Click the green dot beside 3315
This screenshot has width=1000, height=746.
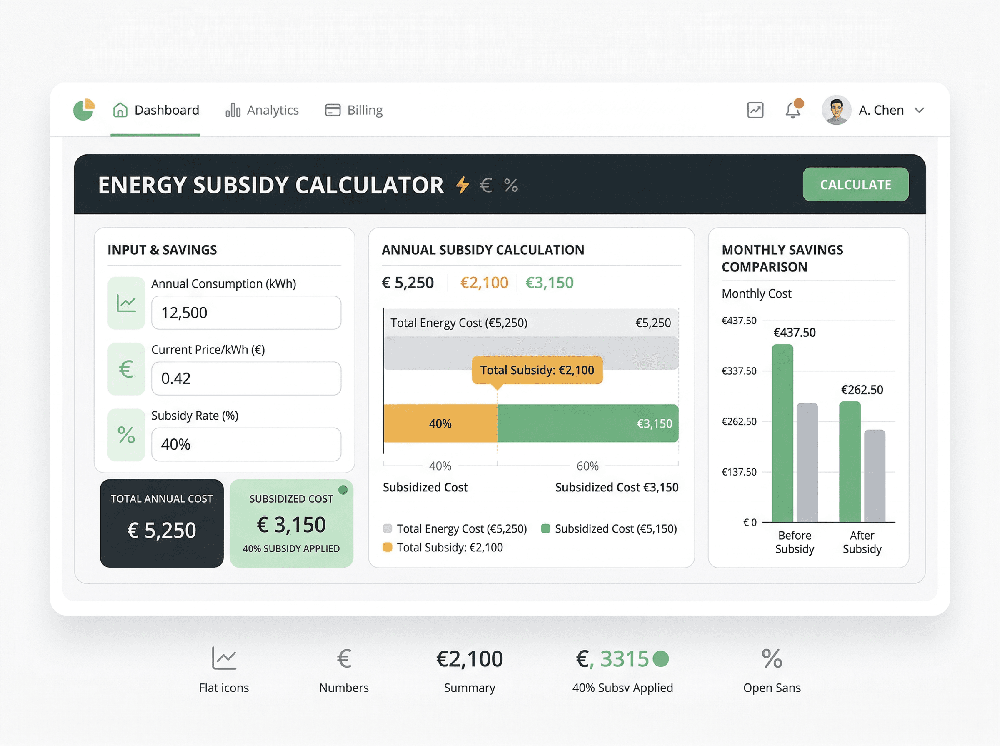point(661,659)
